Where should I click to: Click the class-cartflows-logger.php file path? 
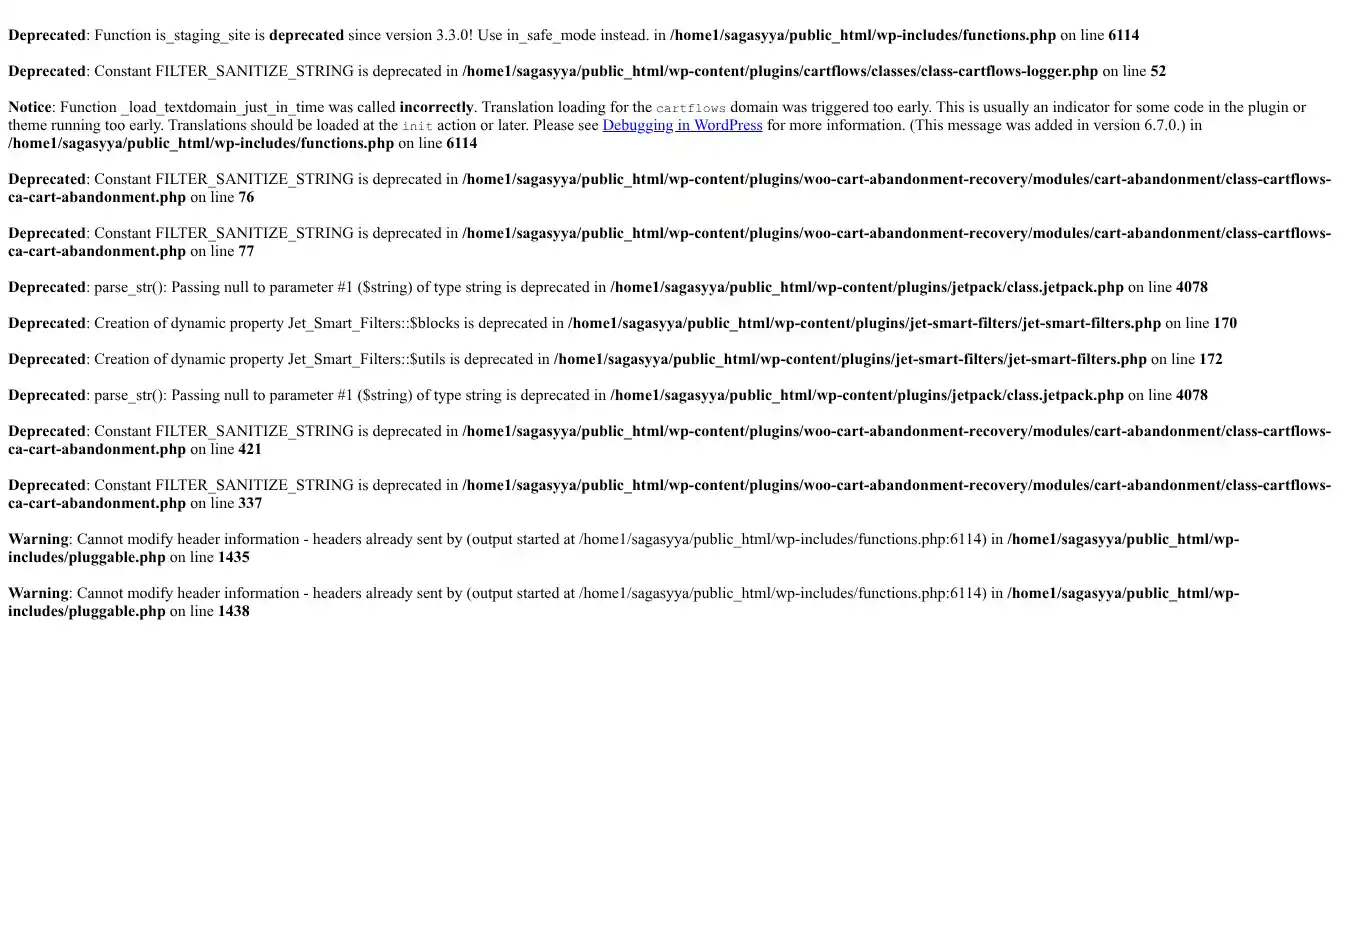(780, 71)
